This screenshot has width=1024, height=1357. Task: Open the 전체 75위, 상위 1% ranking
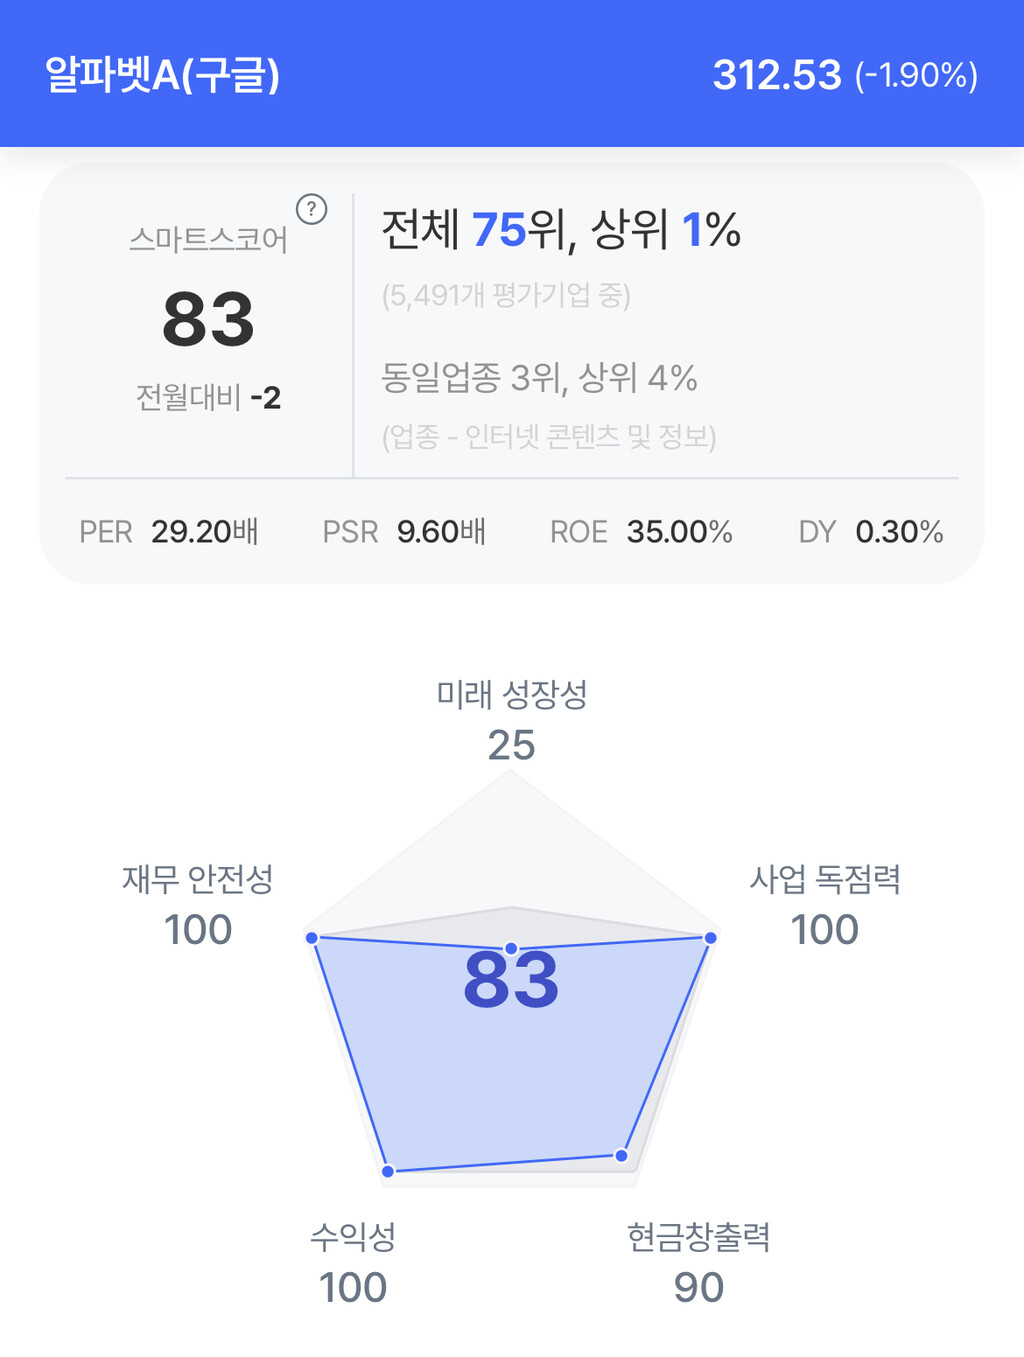click(x=560, y=230)
